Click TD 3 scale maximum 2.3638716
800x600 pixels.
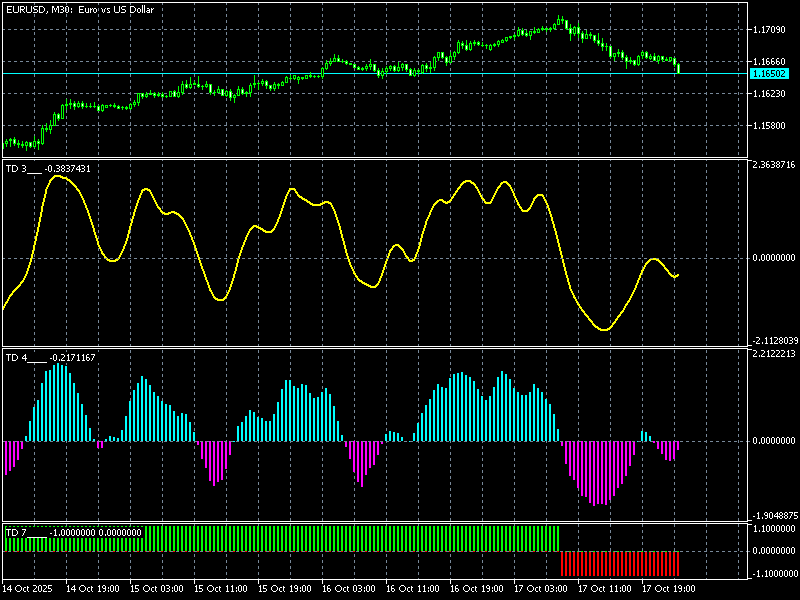tap(773, 165)
